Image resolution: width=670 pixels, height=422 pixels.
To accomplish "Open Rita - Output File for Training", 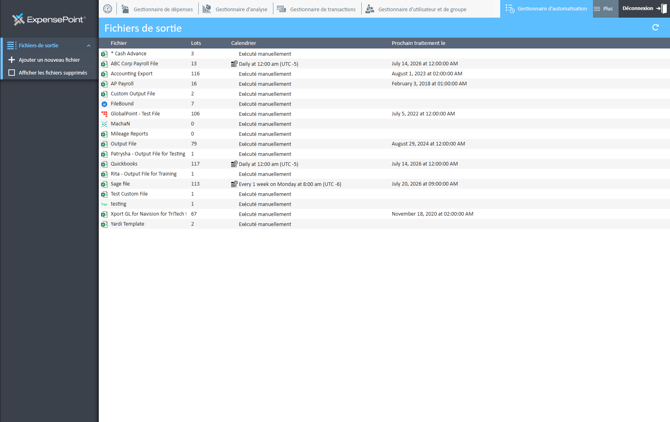I will (144, 174).
